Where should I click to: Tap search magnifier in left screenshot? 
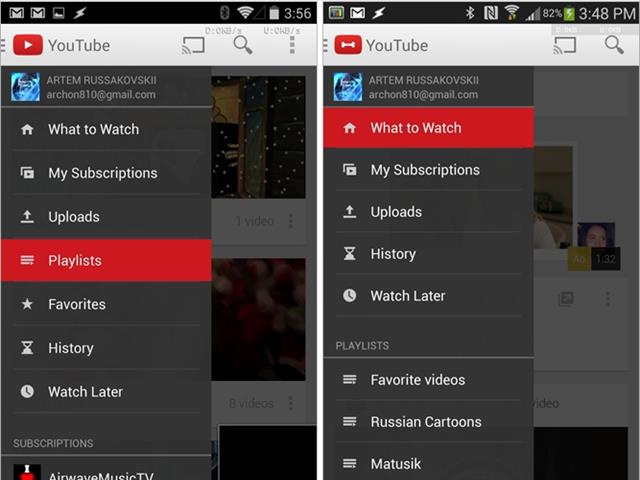pos(243,45)
